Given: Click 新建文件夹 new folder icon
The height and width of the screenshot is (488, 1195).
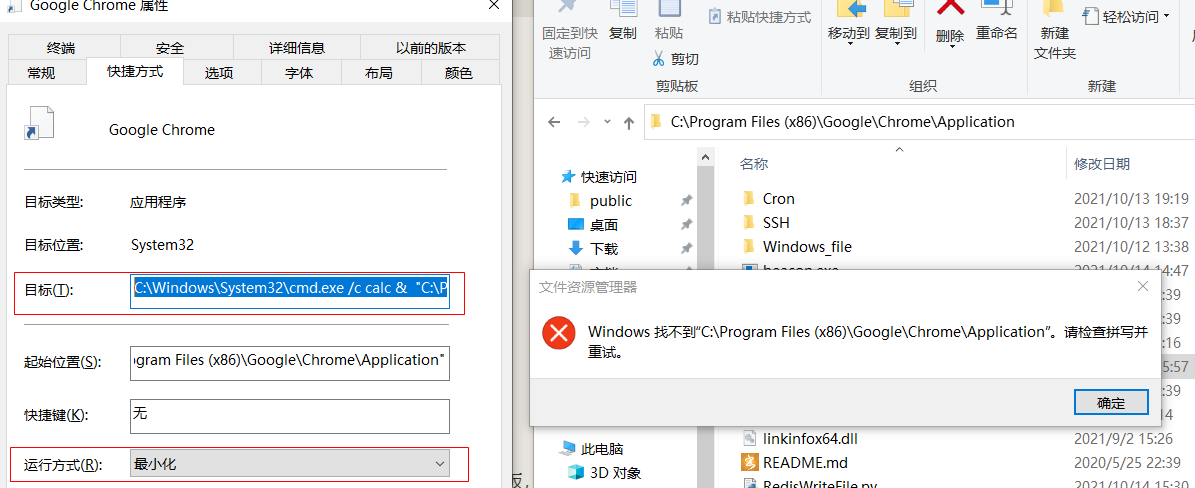Looking at the screenshot, I should (x=1054, y=9).
